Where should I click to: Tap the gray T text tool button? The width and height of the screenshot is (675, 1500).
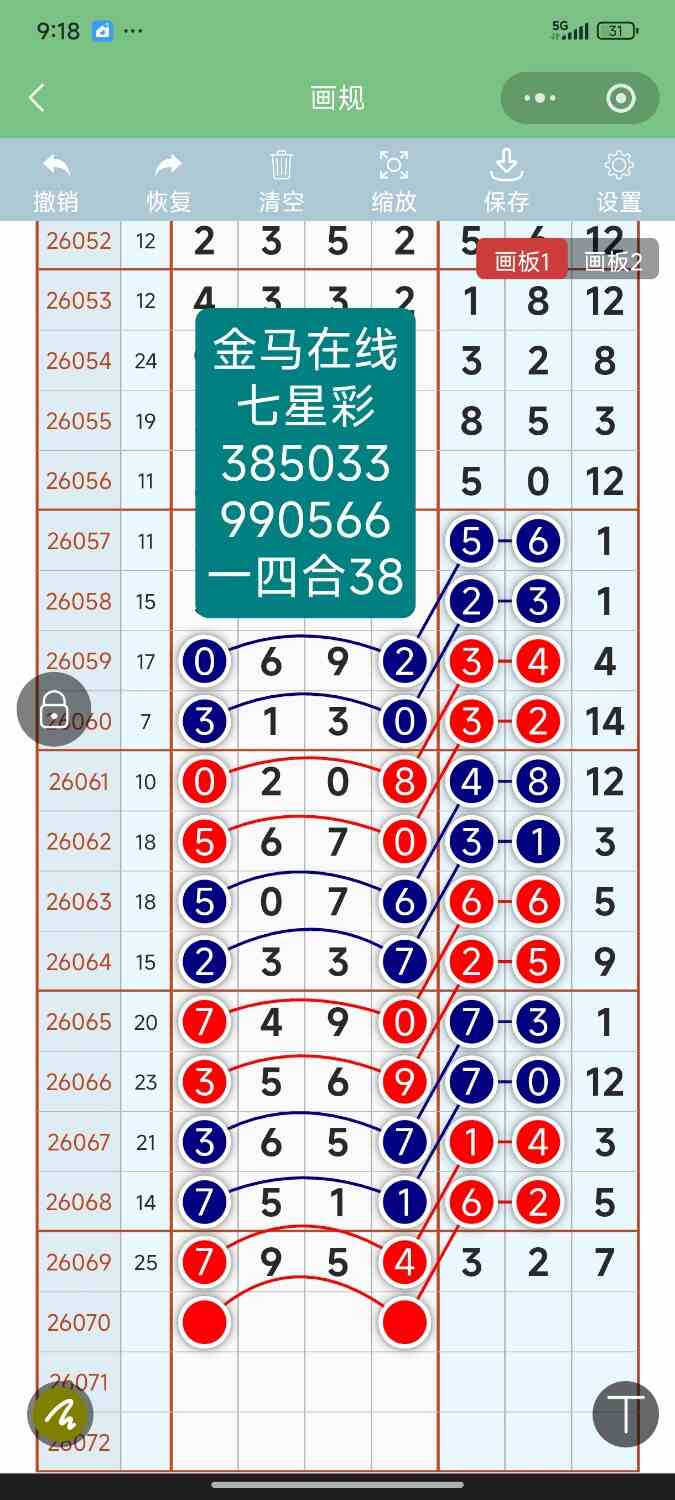click(x=626, y=1414)
